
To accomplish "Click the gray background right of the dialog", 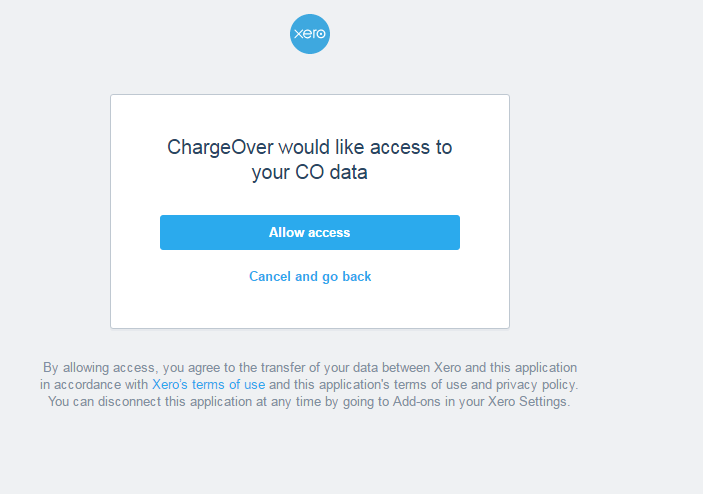I will [x=605, y=211].
